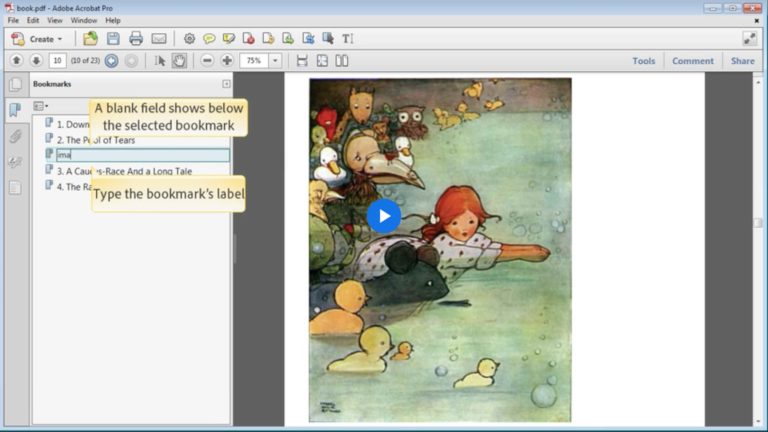Open the Attachments paperclip panel
768x432 pixels.
[15, 136]
